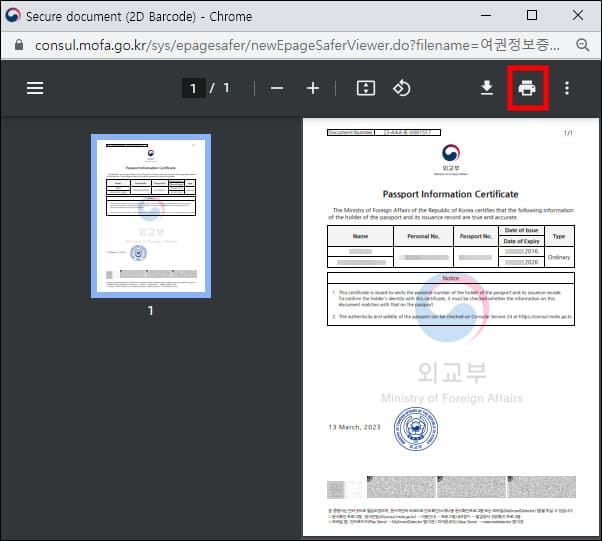602x541 pixels.
Task: Click the 'Date of Expiry' header cell
Action: (x=521, y=241)
